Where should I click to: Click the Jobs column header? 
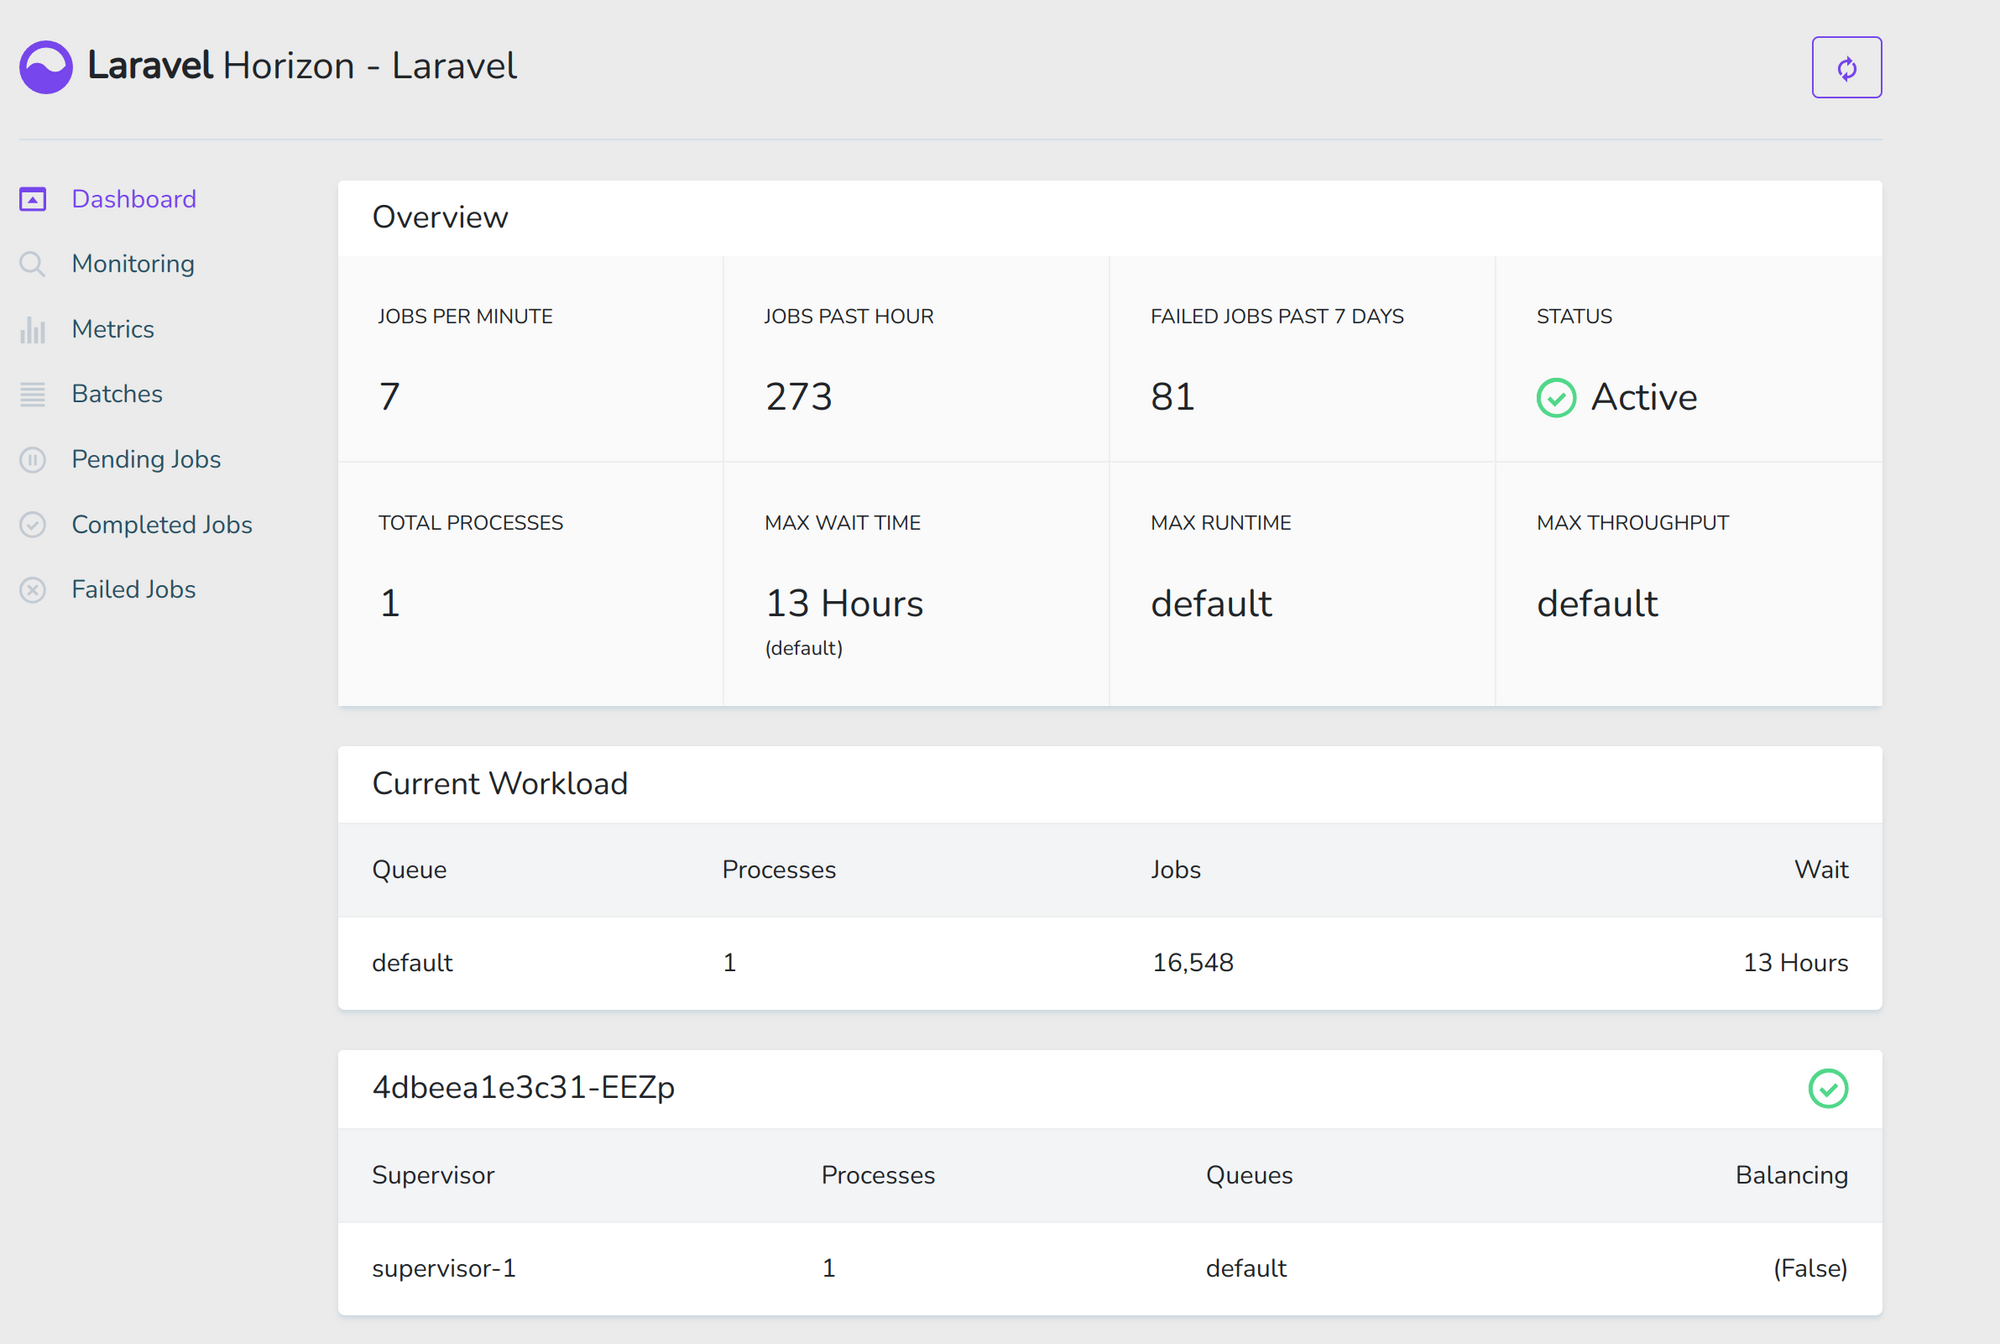(1176, 870)
